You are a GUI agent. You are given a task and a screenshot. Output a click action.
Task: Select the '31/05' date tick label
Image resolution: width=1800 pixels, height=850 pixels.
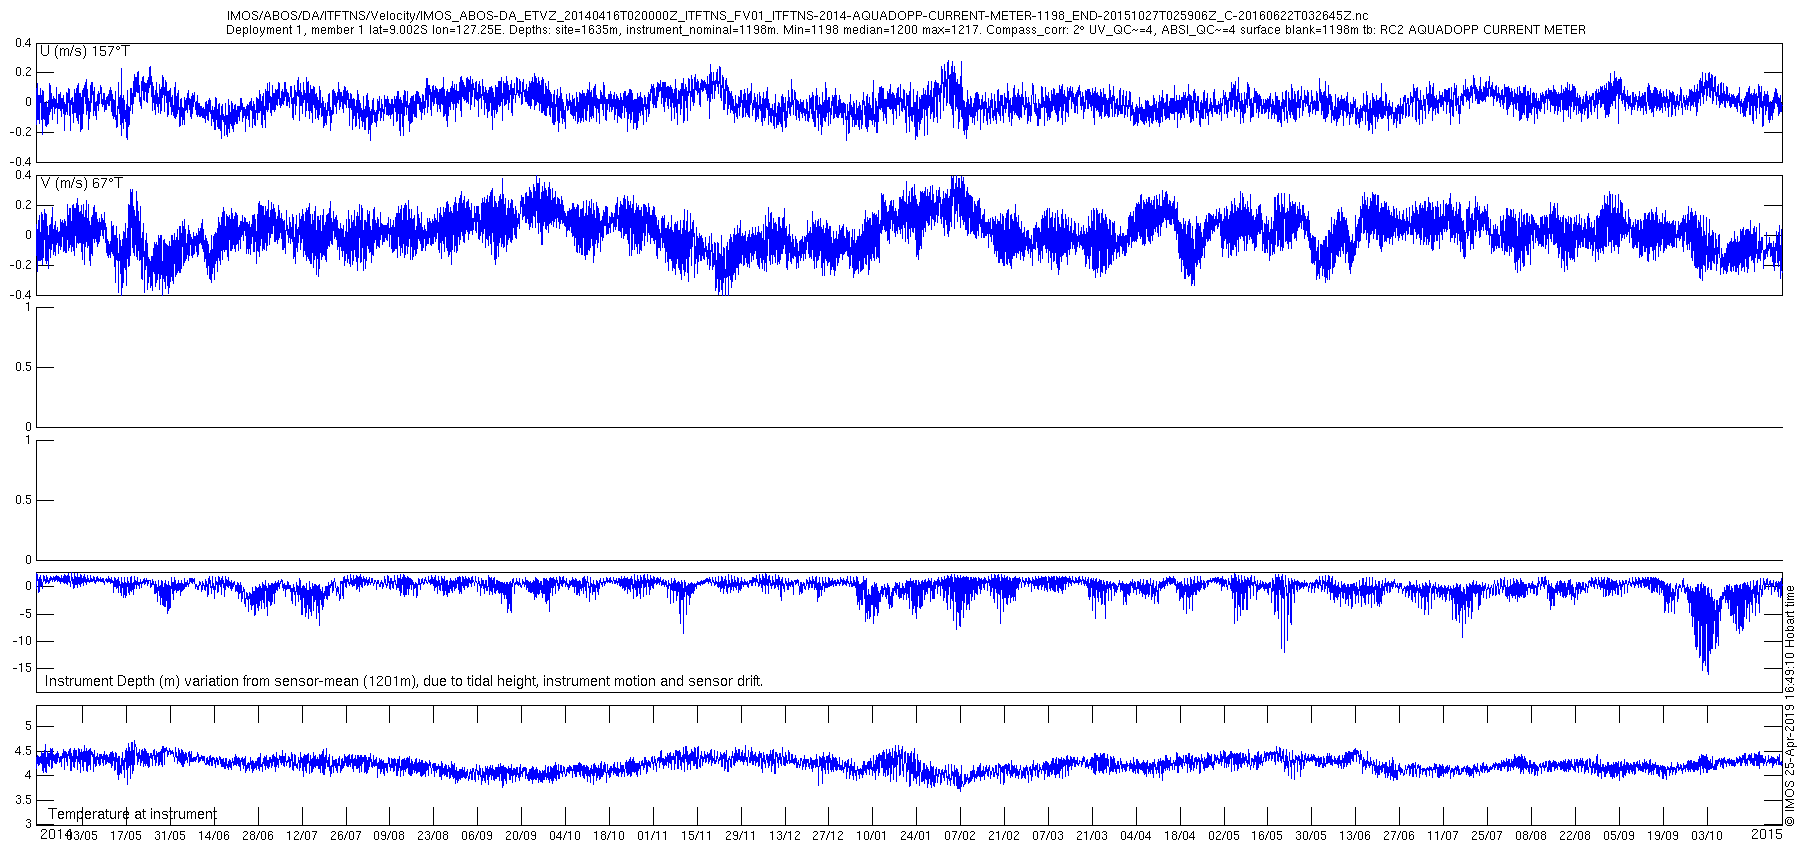pos(170,836)
